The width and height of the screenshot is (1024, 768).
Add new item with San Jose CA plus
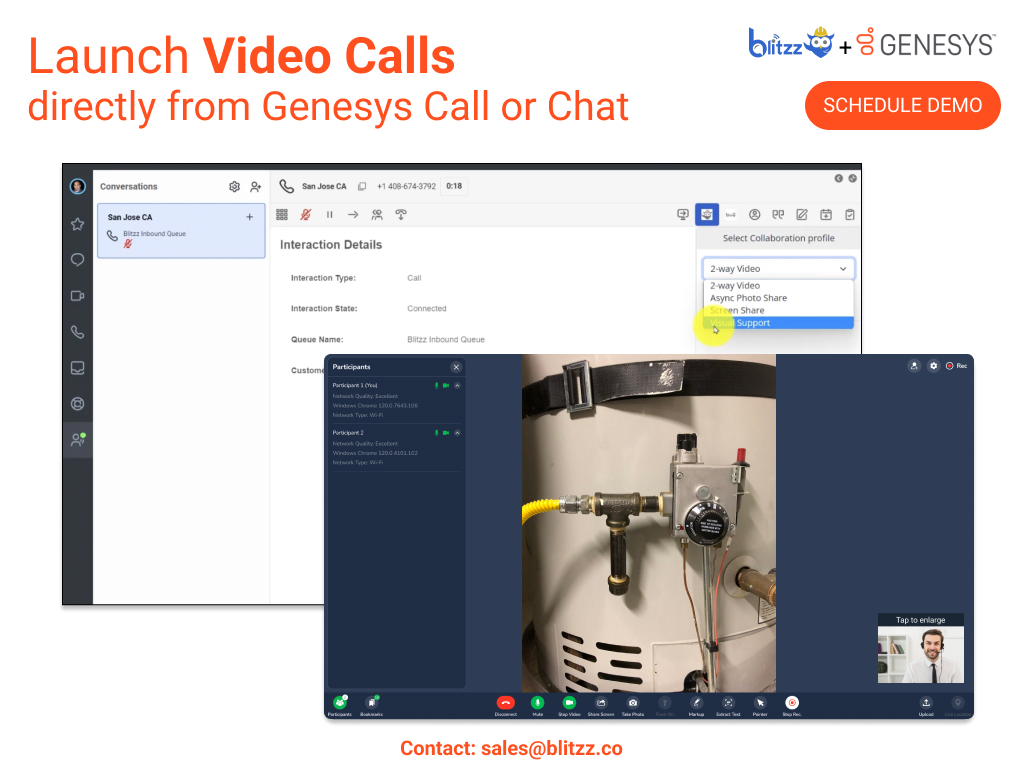[x=249, y=217]
